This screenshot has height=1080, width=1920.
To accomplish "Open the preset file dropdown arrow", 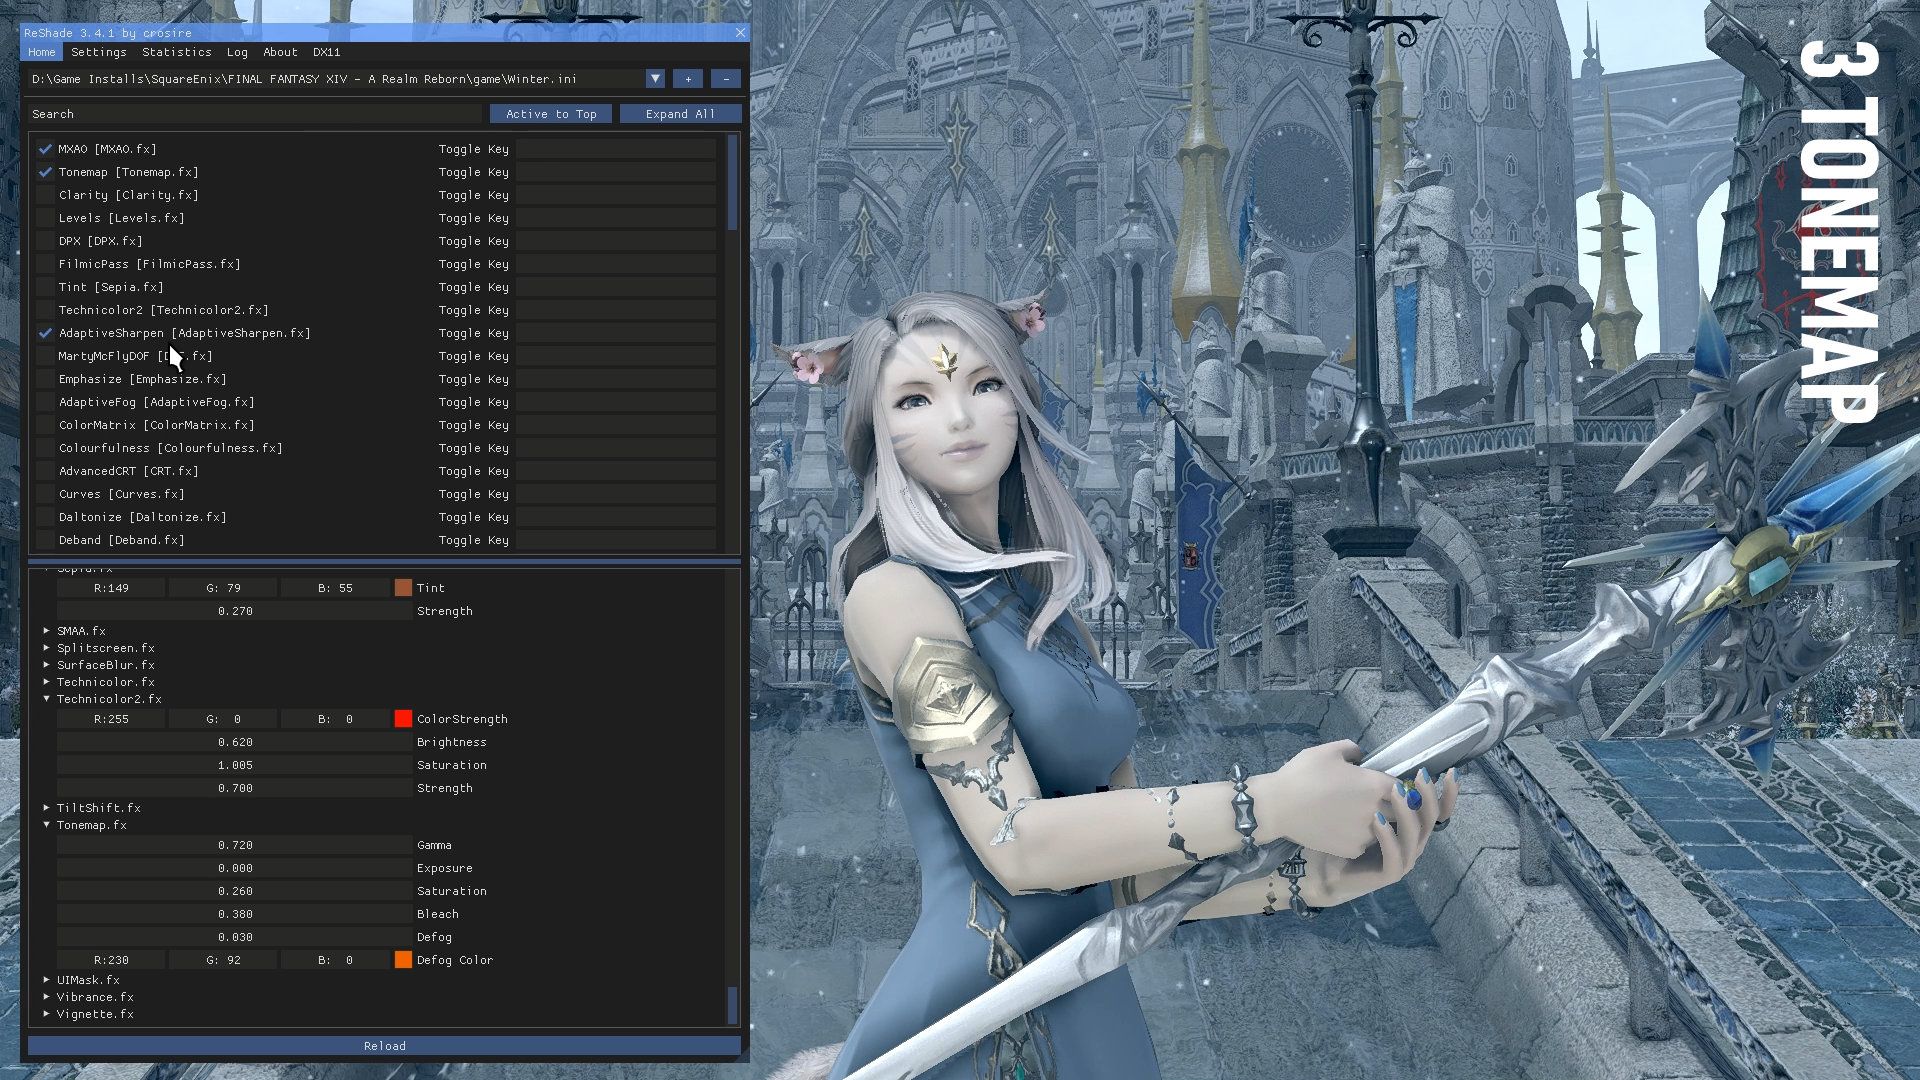I will tap(655, 79).
